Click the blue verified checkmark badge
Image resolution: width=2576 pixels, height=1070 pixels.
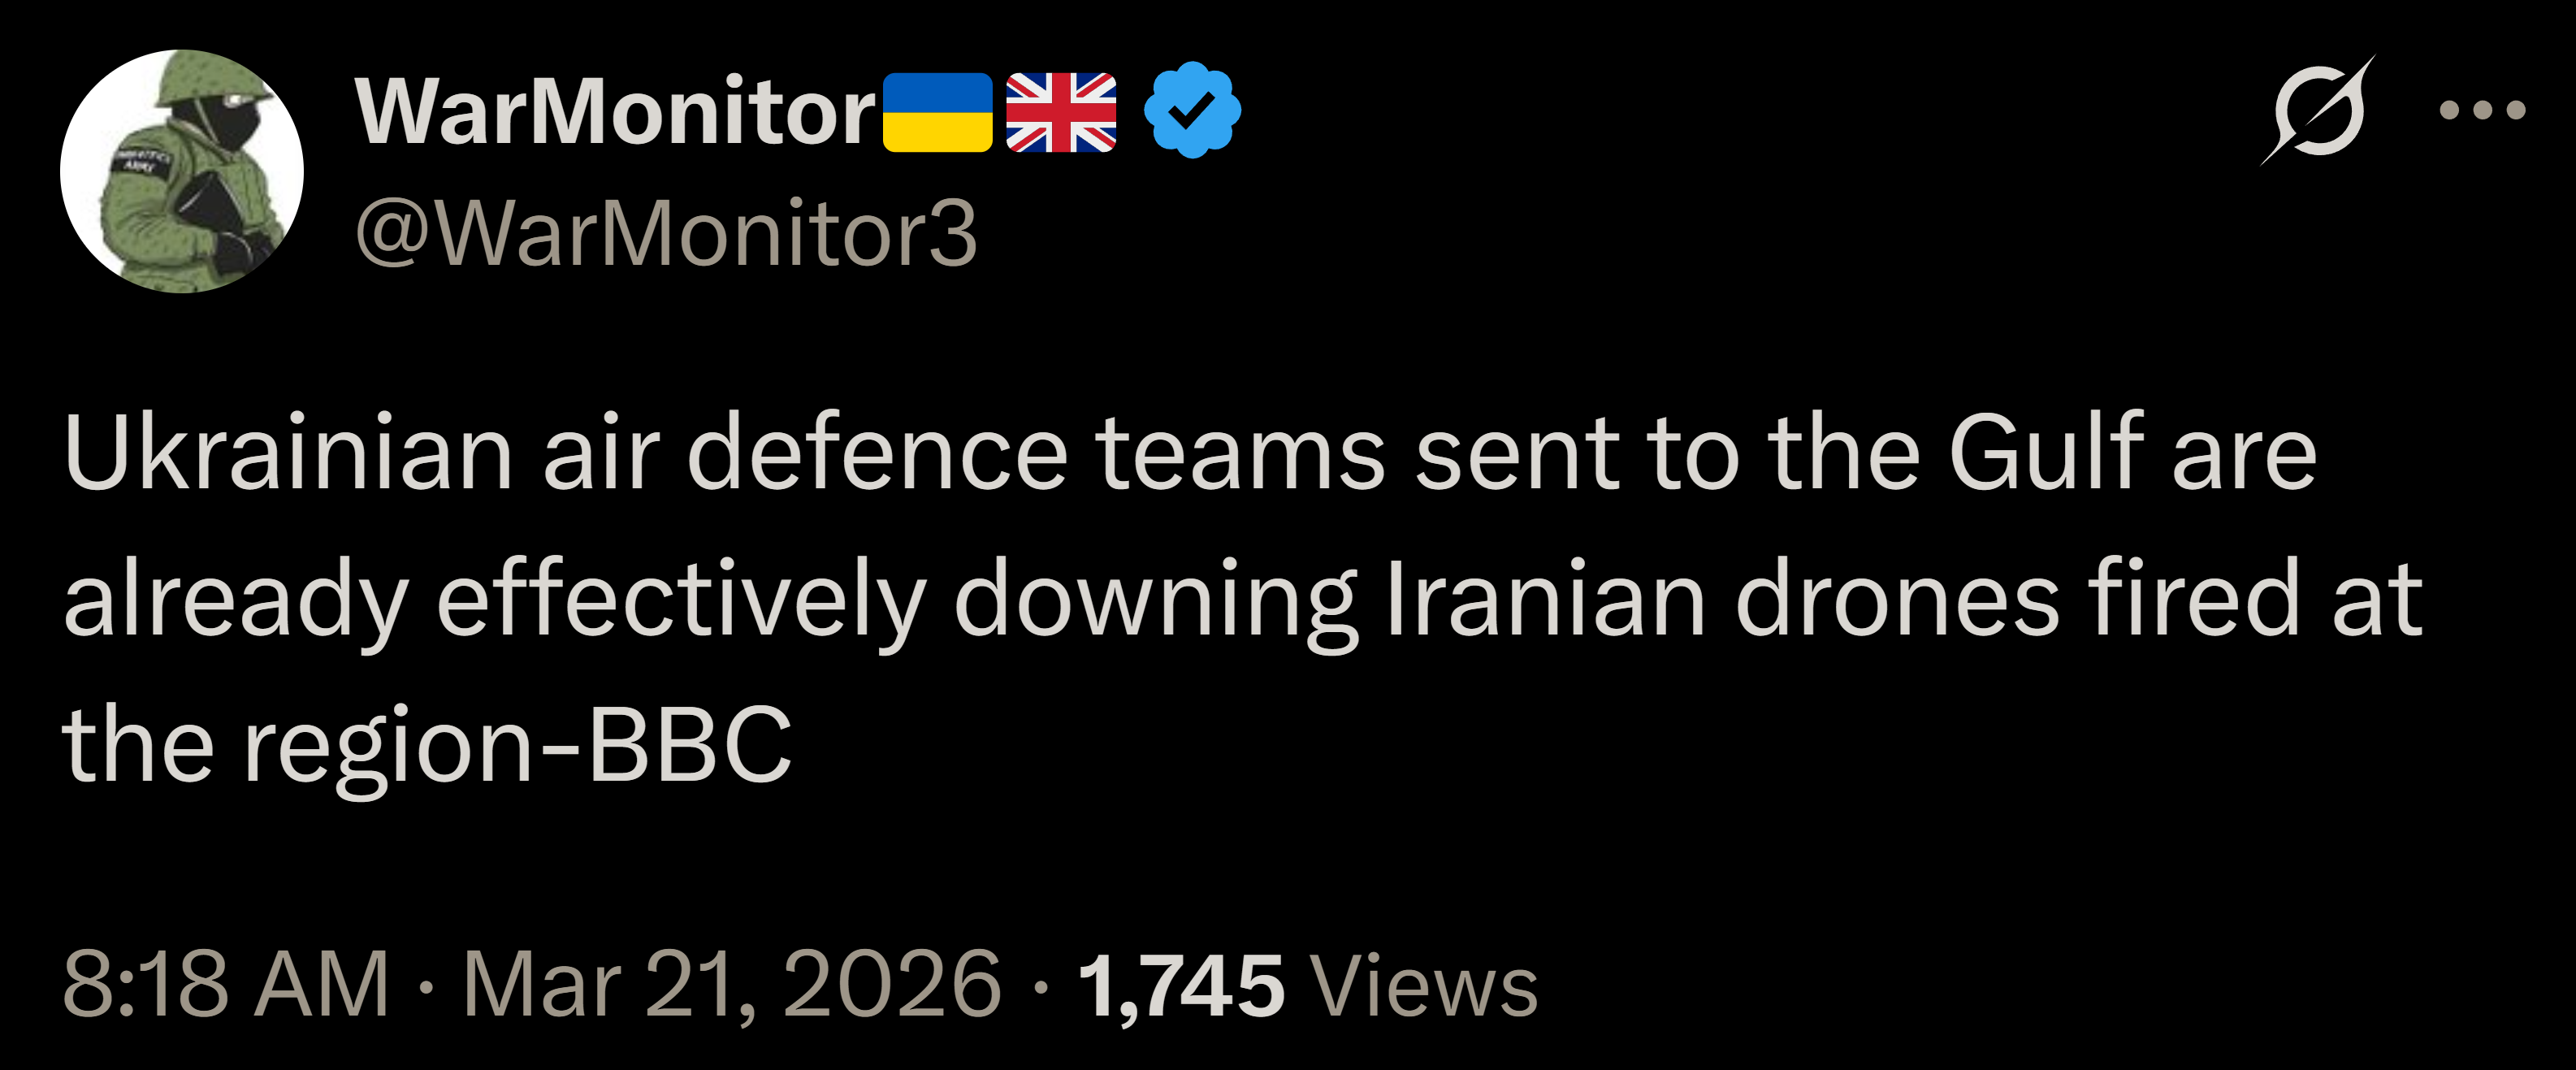click(x=1192, y=110)
